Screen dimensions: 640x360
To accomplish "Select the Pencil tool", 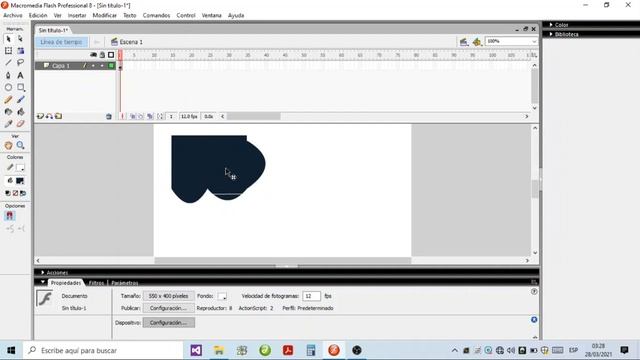I will click(x=8, y=100).
